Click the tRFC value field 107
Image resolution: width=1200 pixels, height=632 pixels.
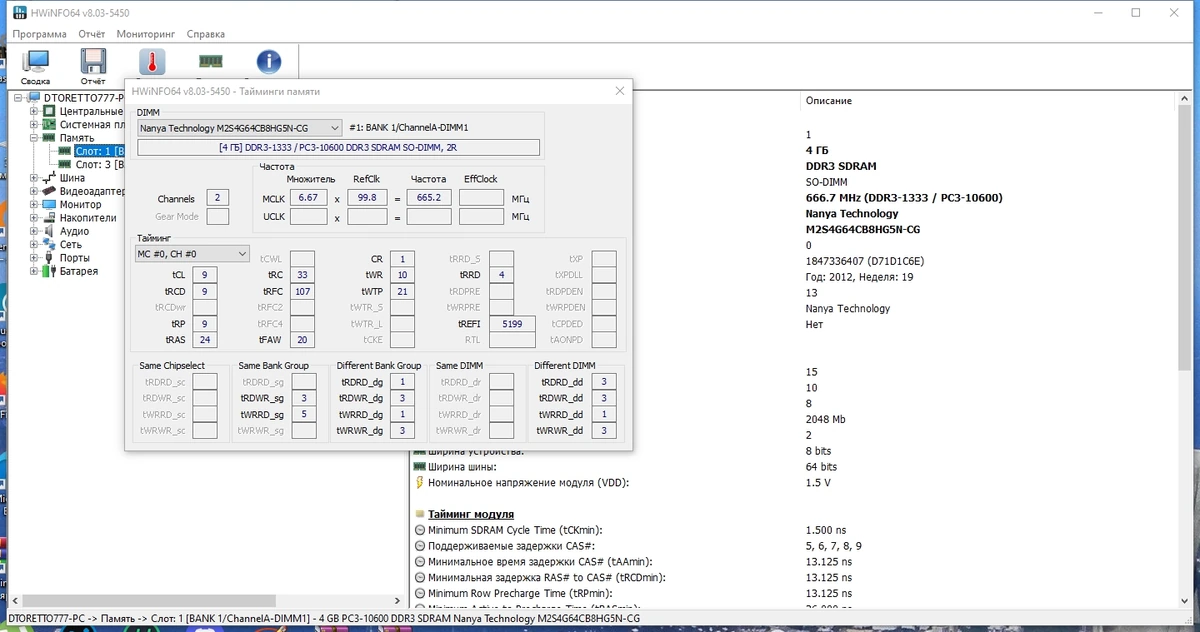[302, 291]
